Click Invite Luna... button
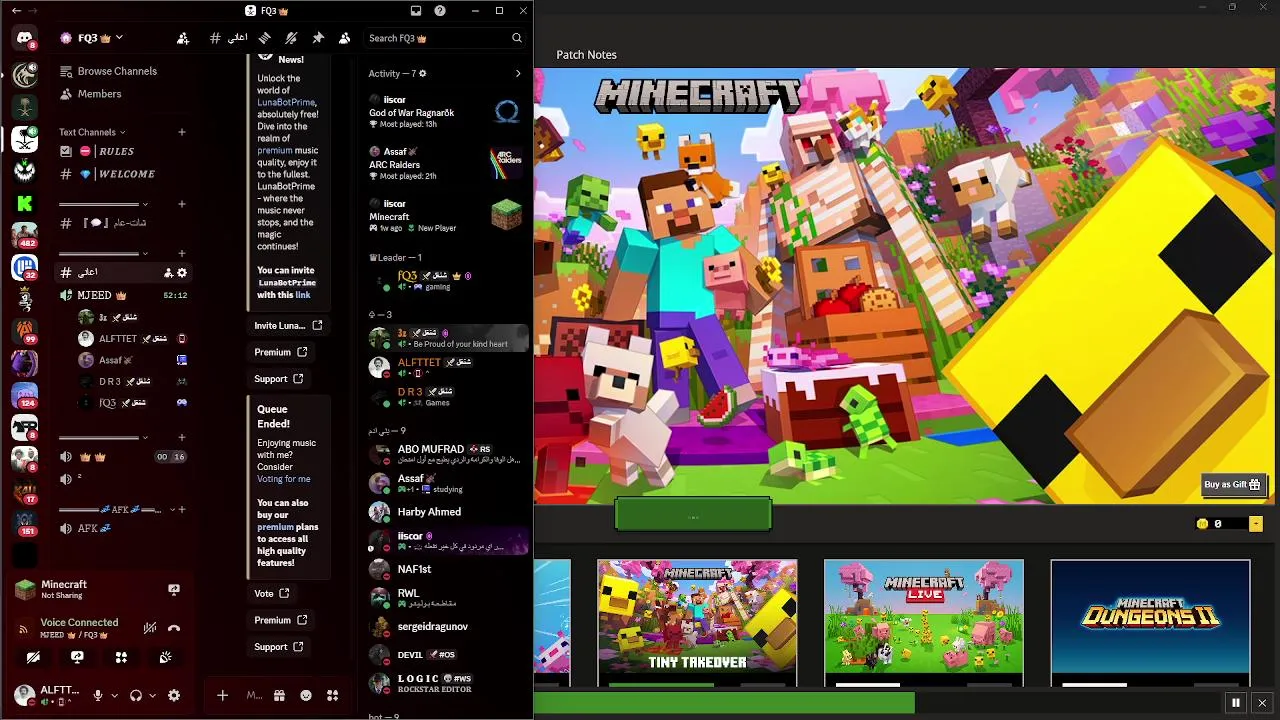 [289, 325]
